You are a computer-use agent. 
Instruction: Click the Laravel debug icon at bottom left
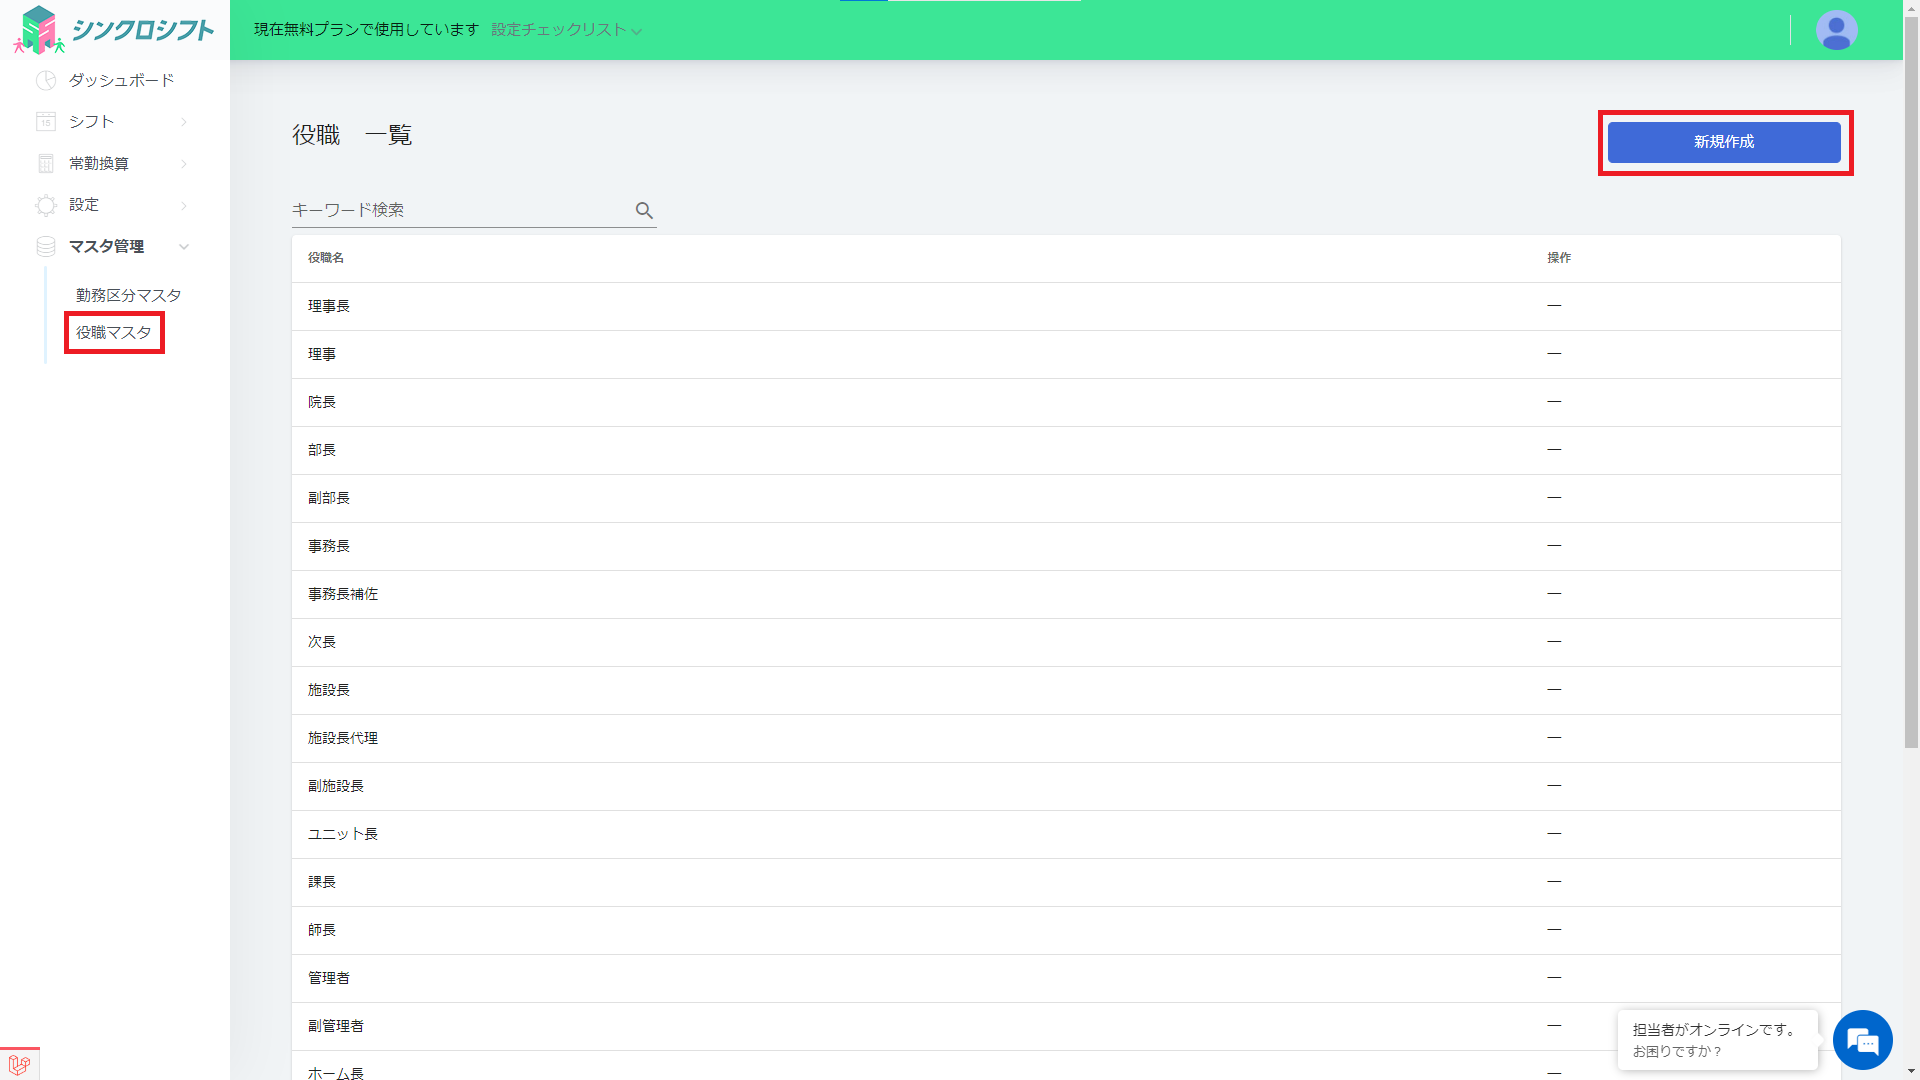click(x=19, y=1064)
